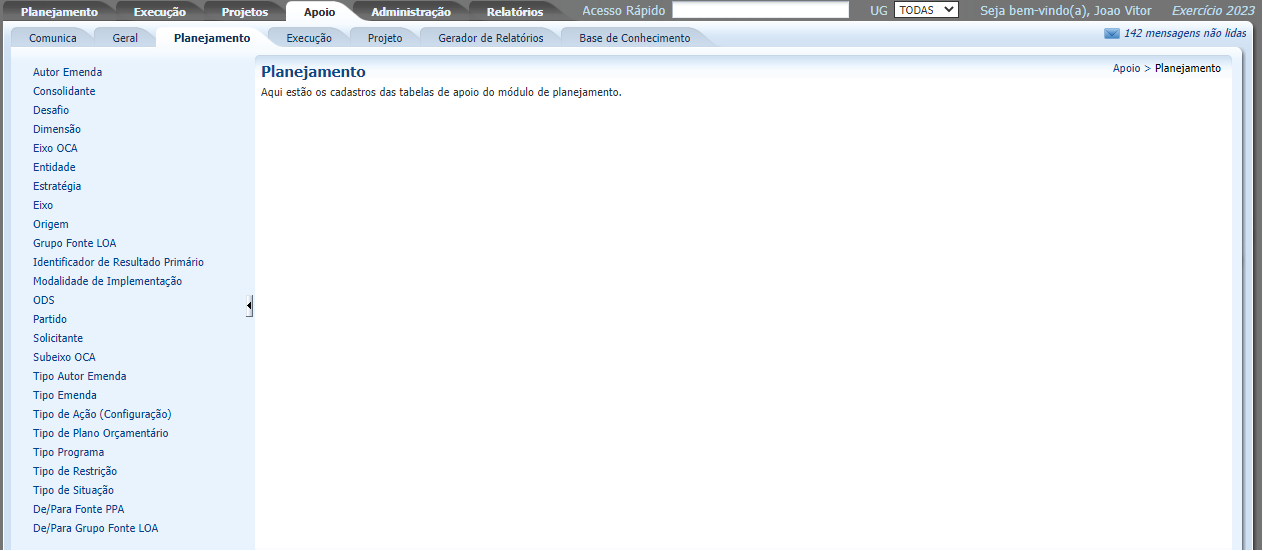Open the UG dropdown showing TODAS

click(x=925, y=10)
